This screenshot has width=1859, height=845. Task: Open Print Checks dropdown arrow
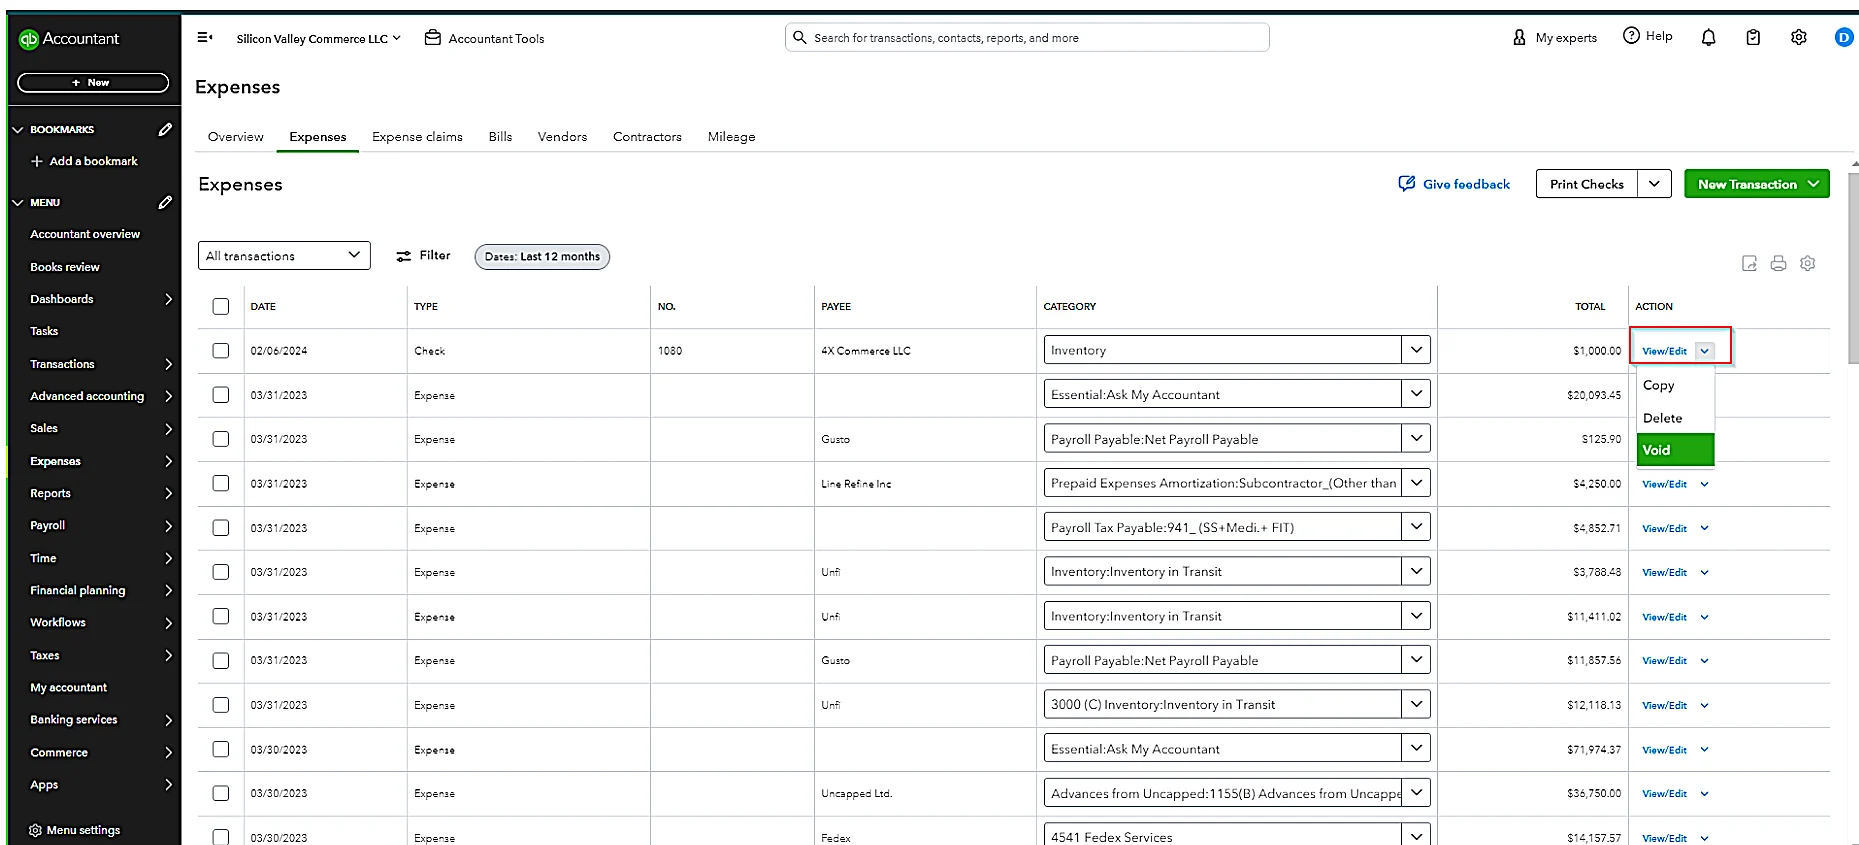(1654, 184)
